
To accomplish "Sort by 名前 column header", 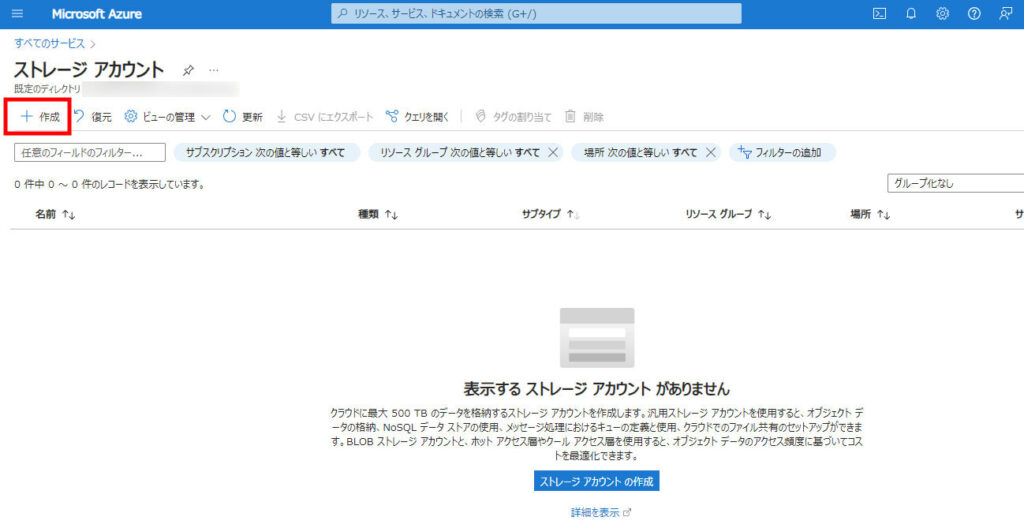I will 55,214.
